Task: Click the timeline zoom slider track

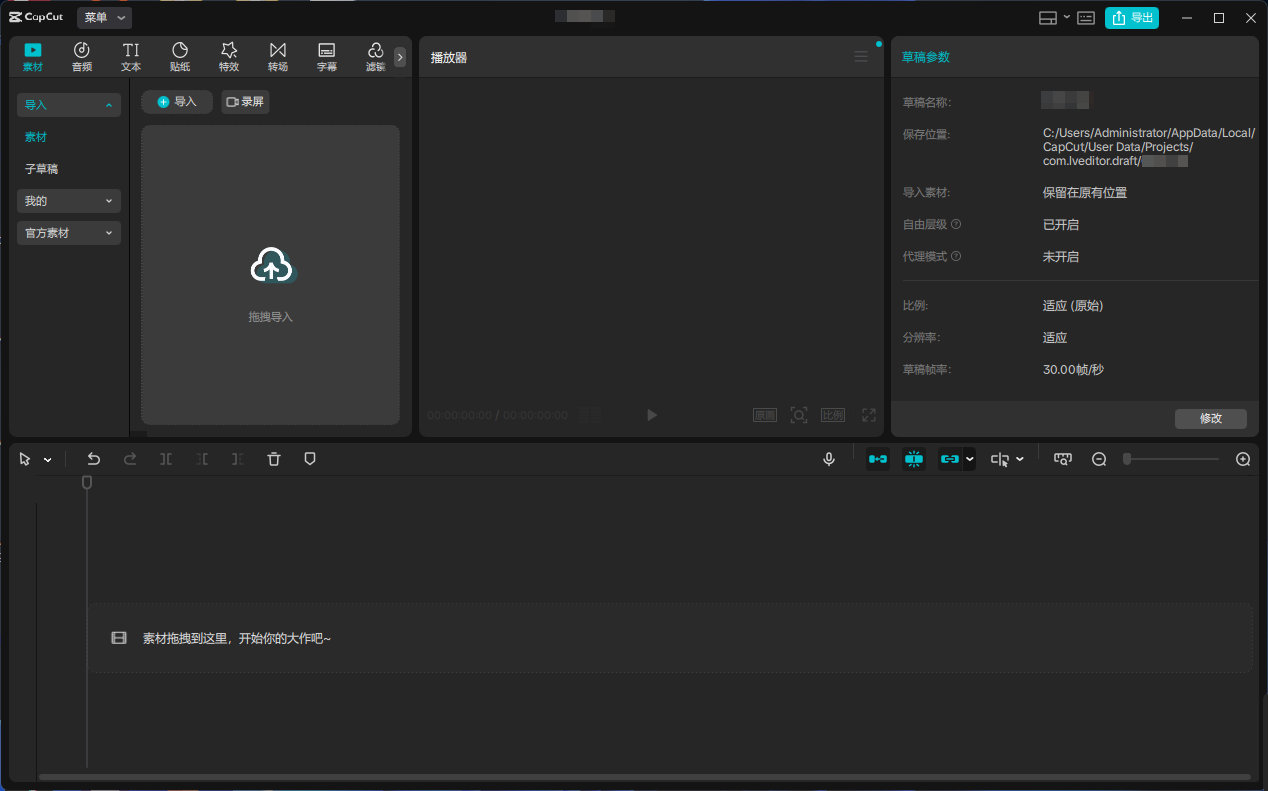Action: click(1172, 459)
